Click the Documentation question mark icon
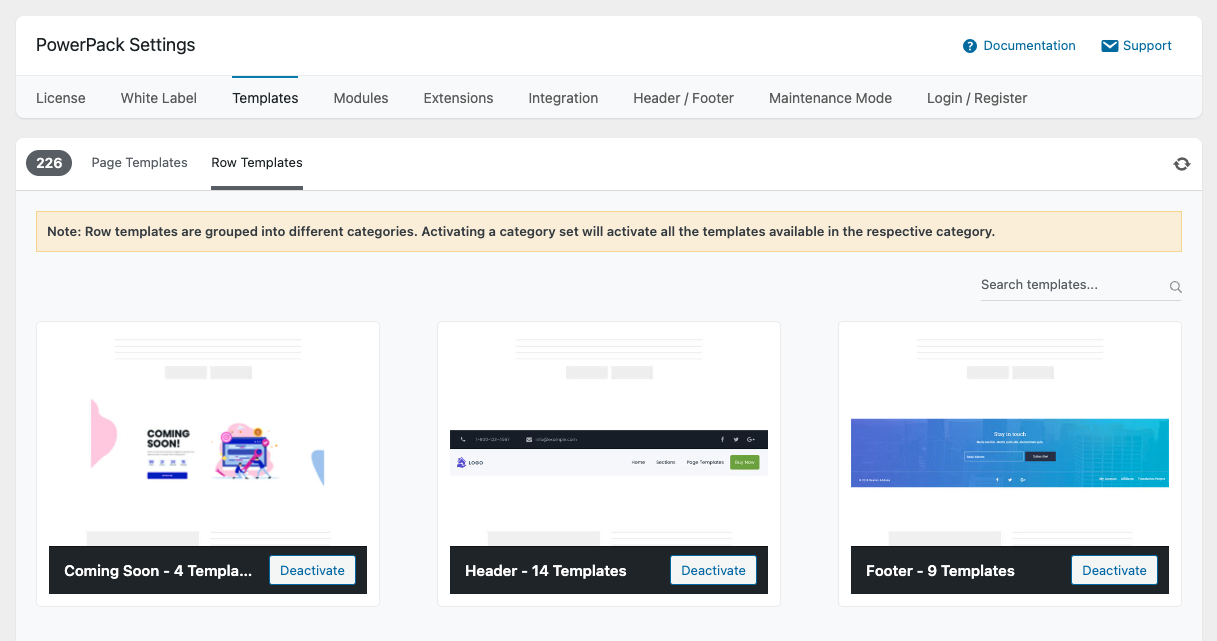Screen dimensions: 1217x641 click(969, 46)
